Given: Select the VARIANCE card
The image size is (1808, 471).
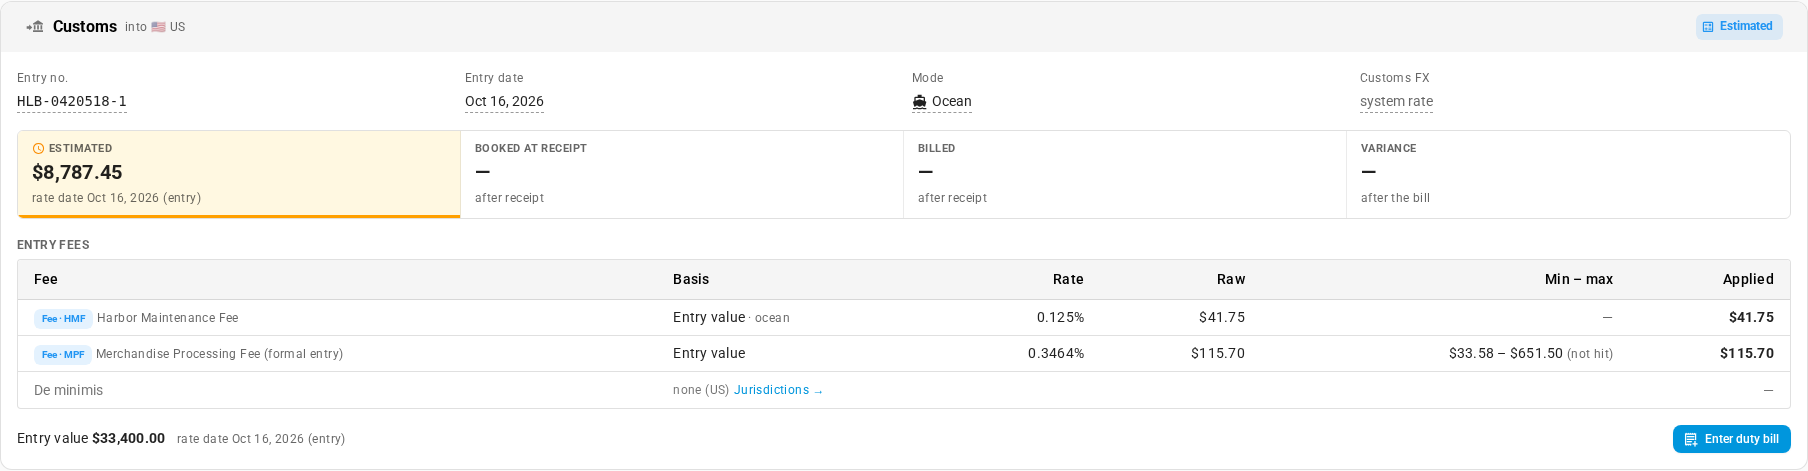Looking at the screenshot, I should pyautogui.click(x=1568, y=174).
